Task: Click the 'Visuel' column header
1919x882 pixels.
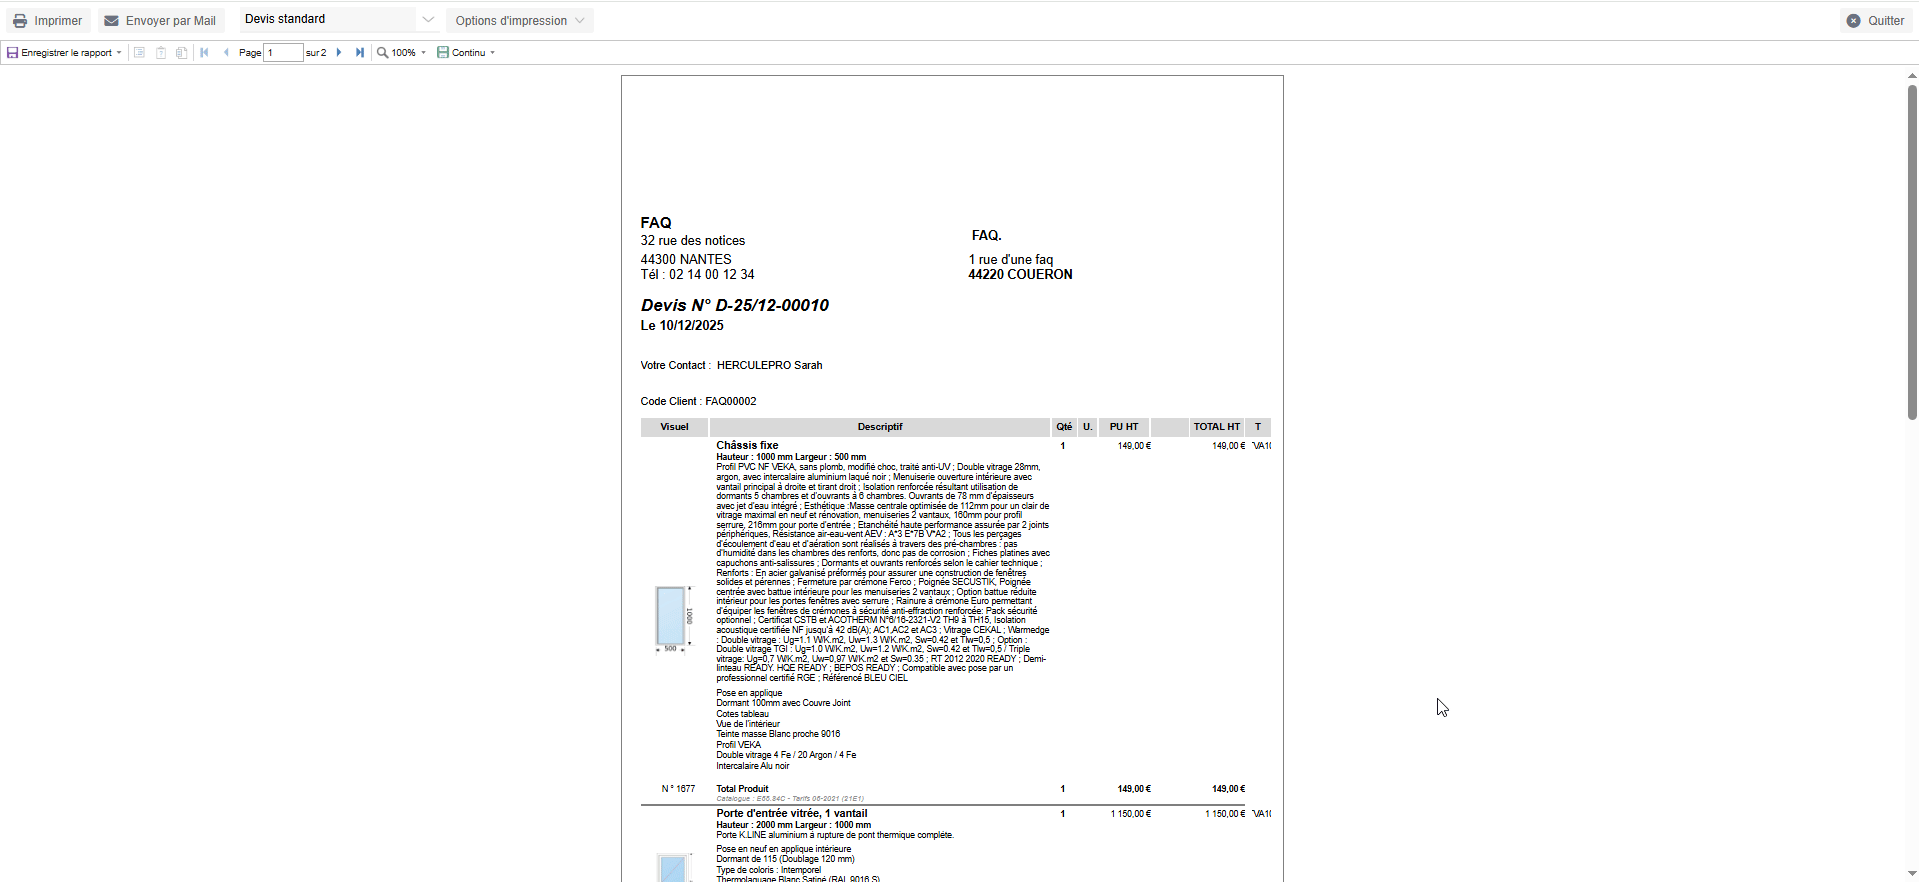Action: (x=674, y=427)
